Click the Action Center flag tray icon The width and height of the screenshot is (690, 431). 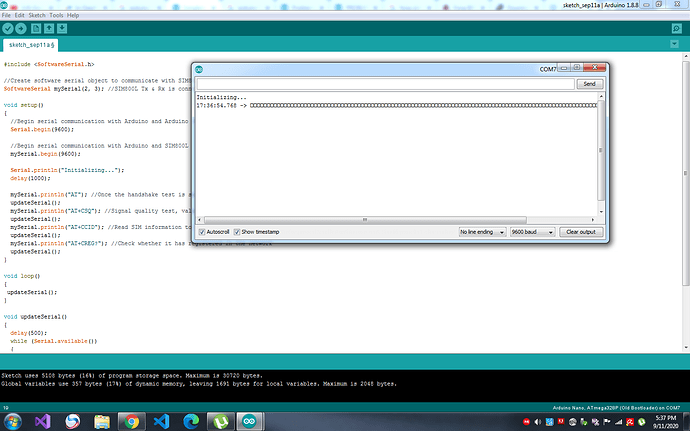607,422
